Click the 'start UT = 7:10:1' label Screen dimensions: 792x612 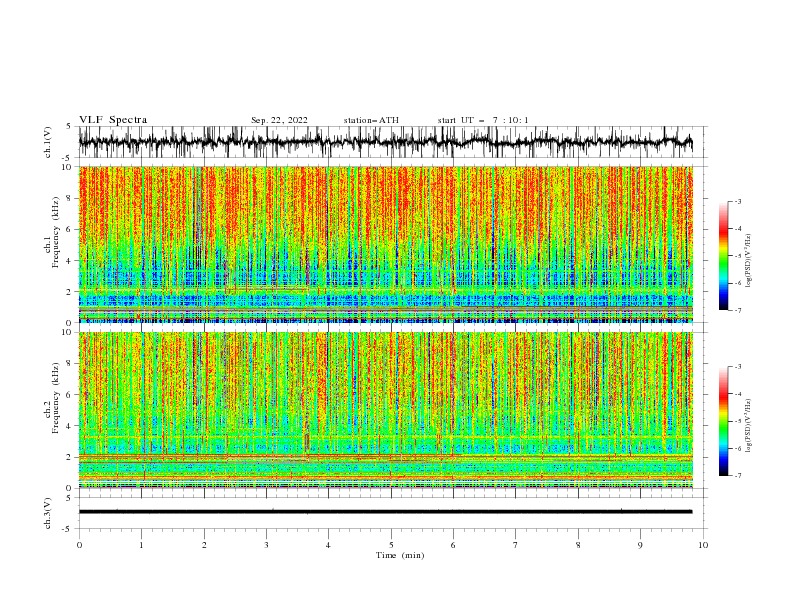pyautogui.click(x=483, y=120)
